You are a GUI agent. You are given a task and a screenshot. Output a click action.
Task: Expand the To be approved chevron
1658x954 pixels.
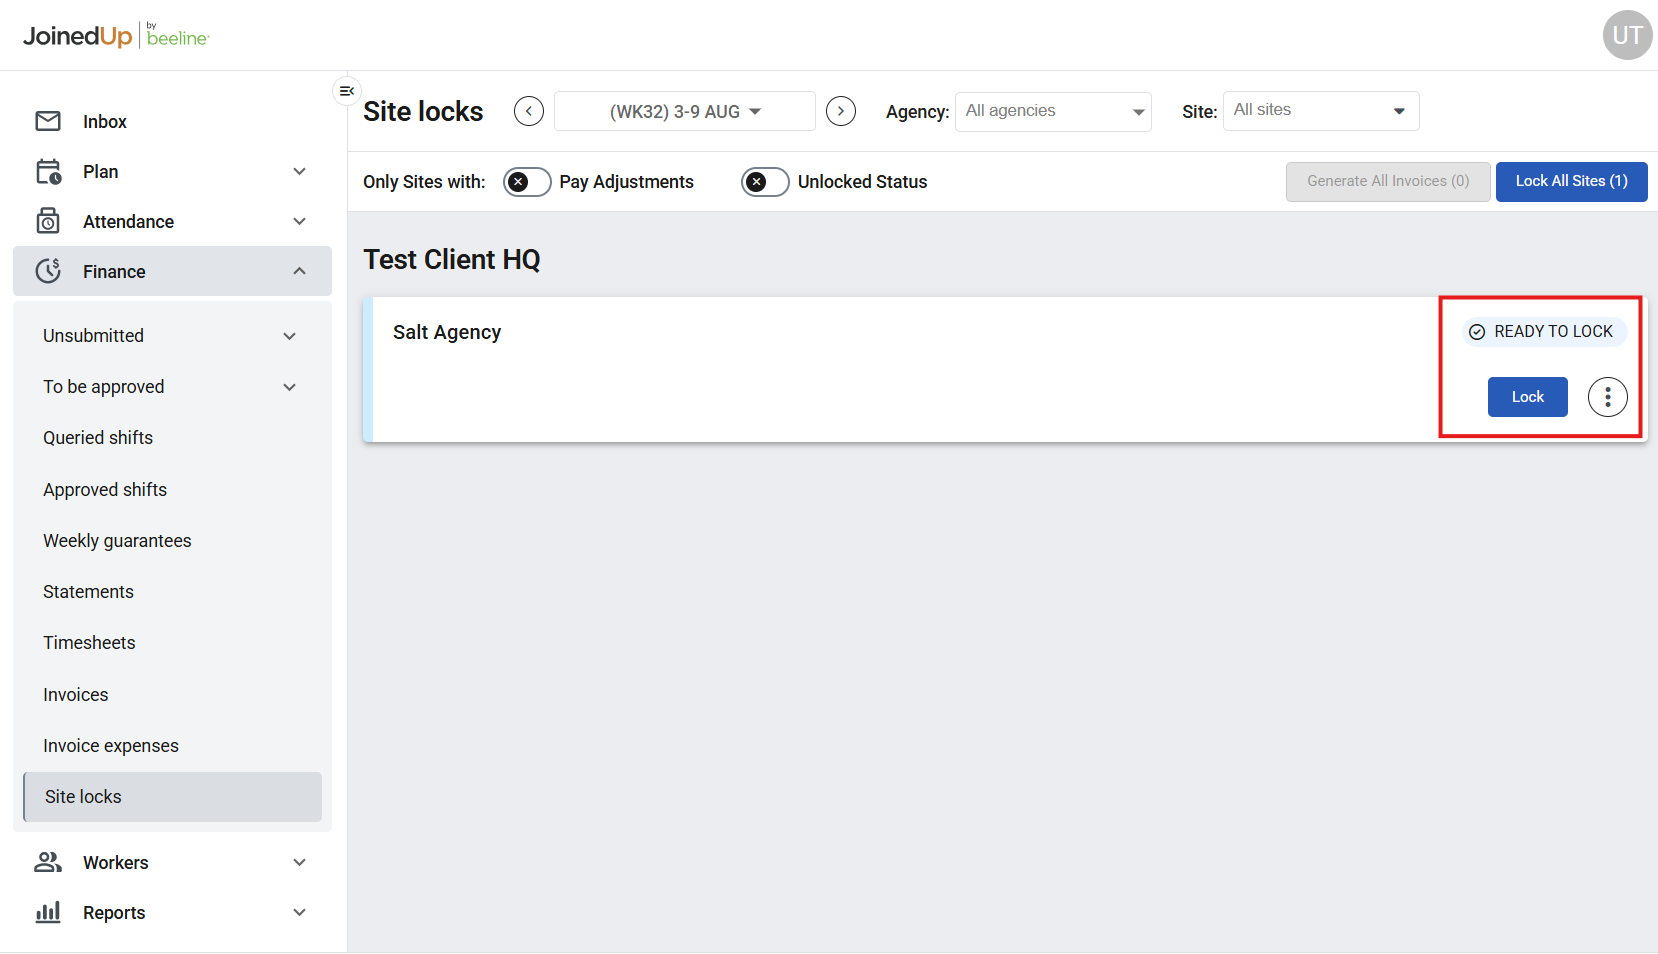coord(290,387)
